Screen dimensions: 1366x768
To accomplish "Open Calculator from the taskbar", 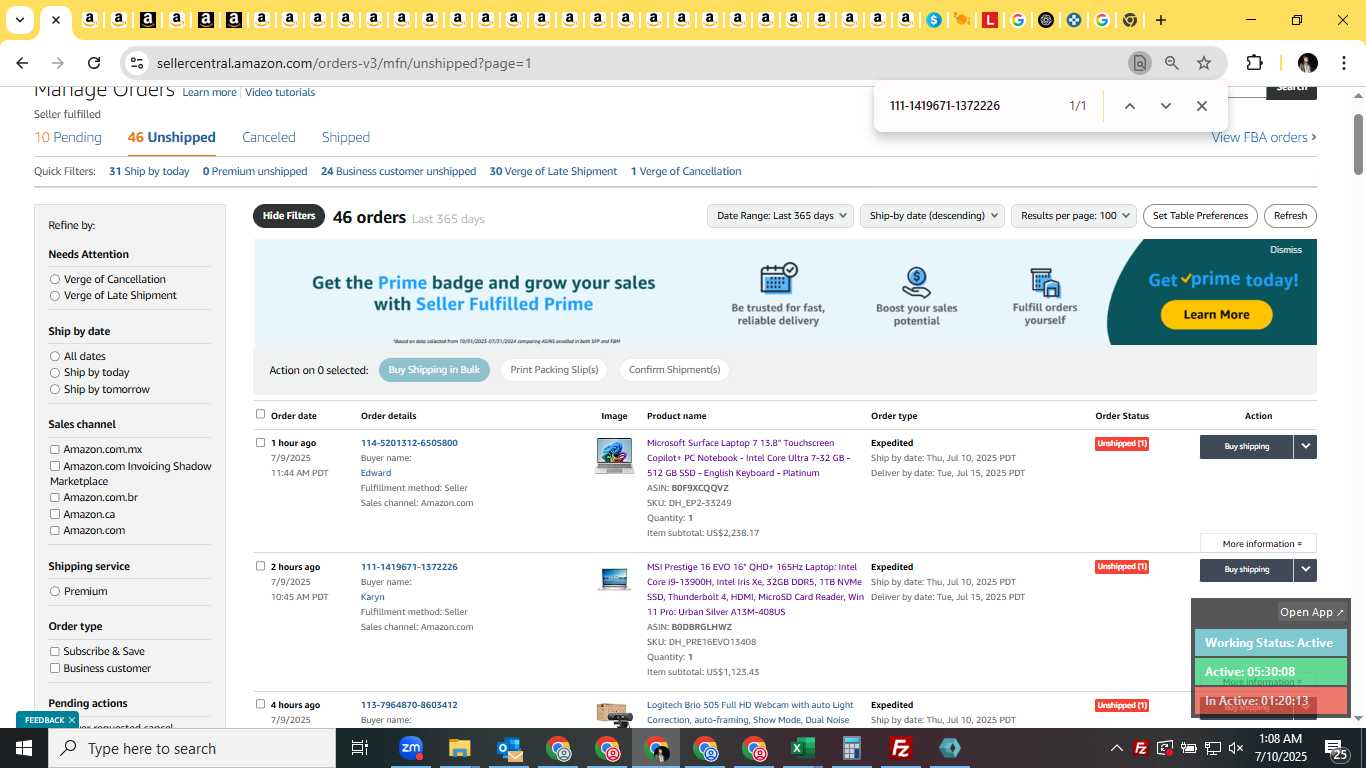I will coord(852,748).
